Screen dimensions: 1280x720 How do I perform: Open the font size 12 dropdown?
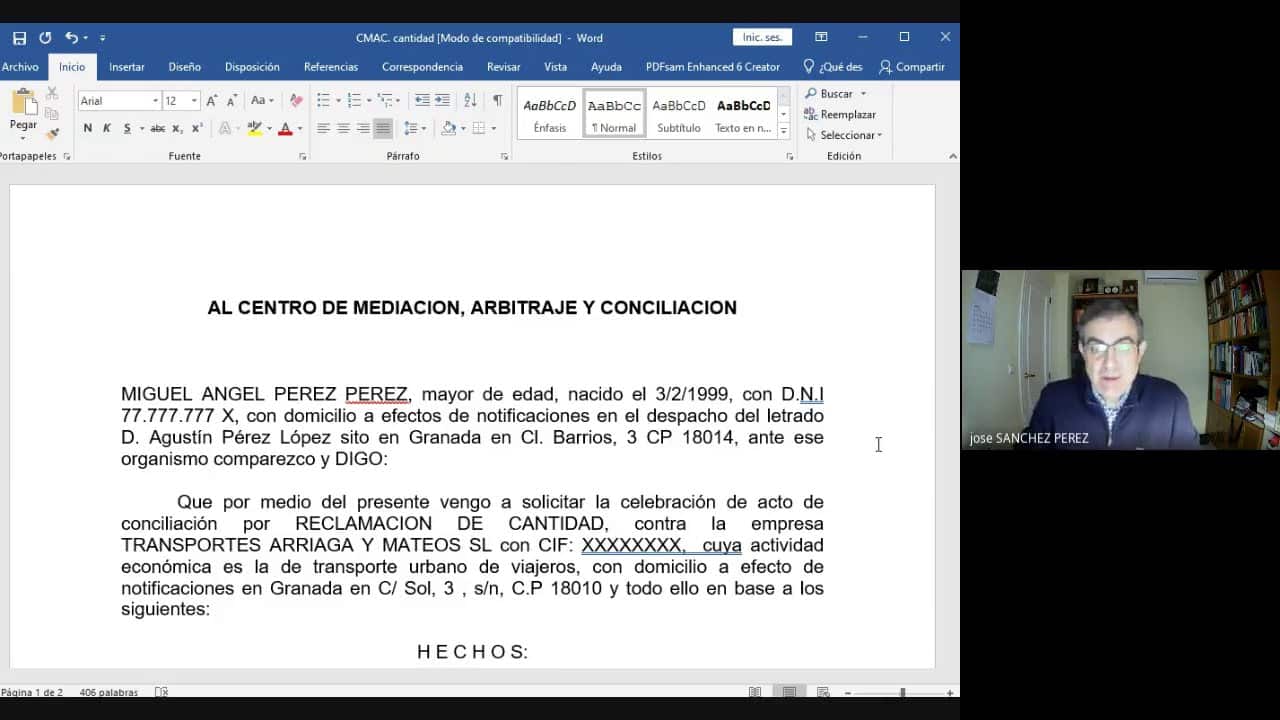194,101
